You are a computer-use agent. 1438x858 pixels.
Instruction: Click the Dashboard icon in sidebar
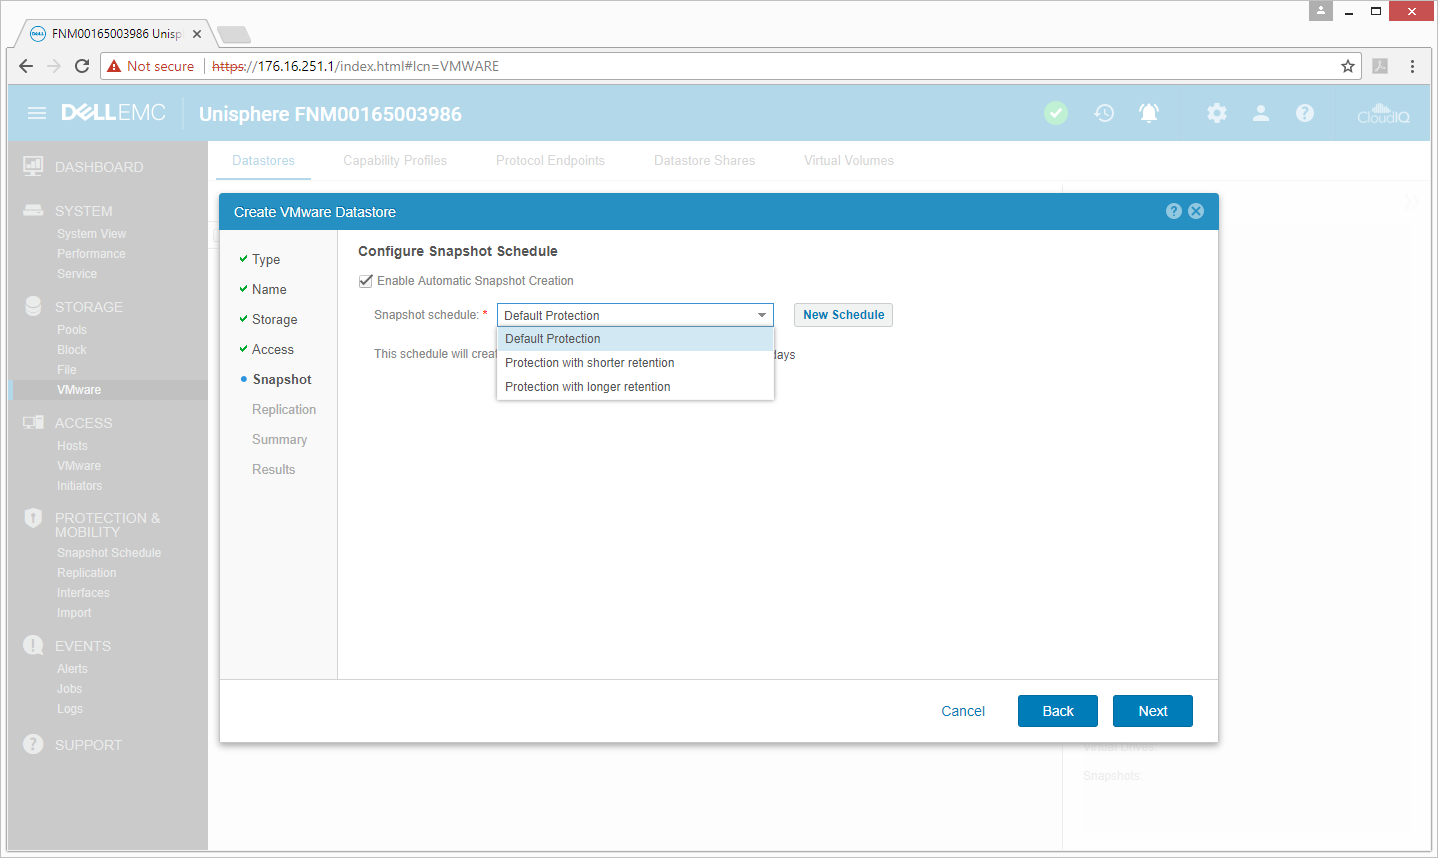click(x=33, y=166)
